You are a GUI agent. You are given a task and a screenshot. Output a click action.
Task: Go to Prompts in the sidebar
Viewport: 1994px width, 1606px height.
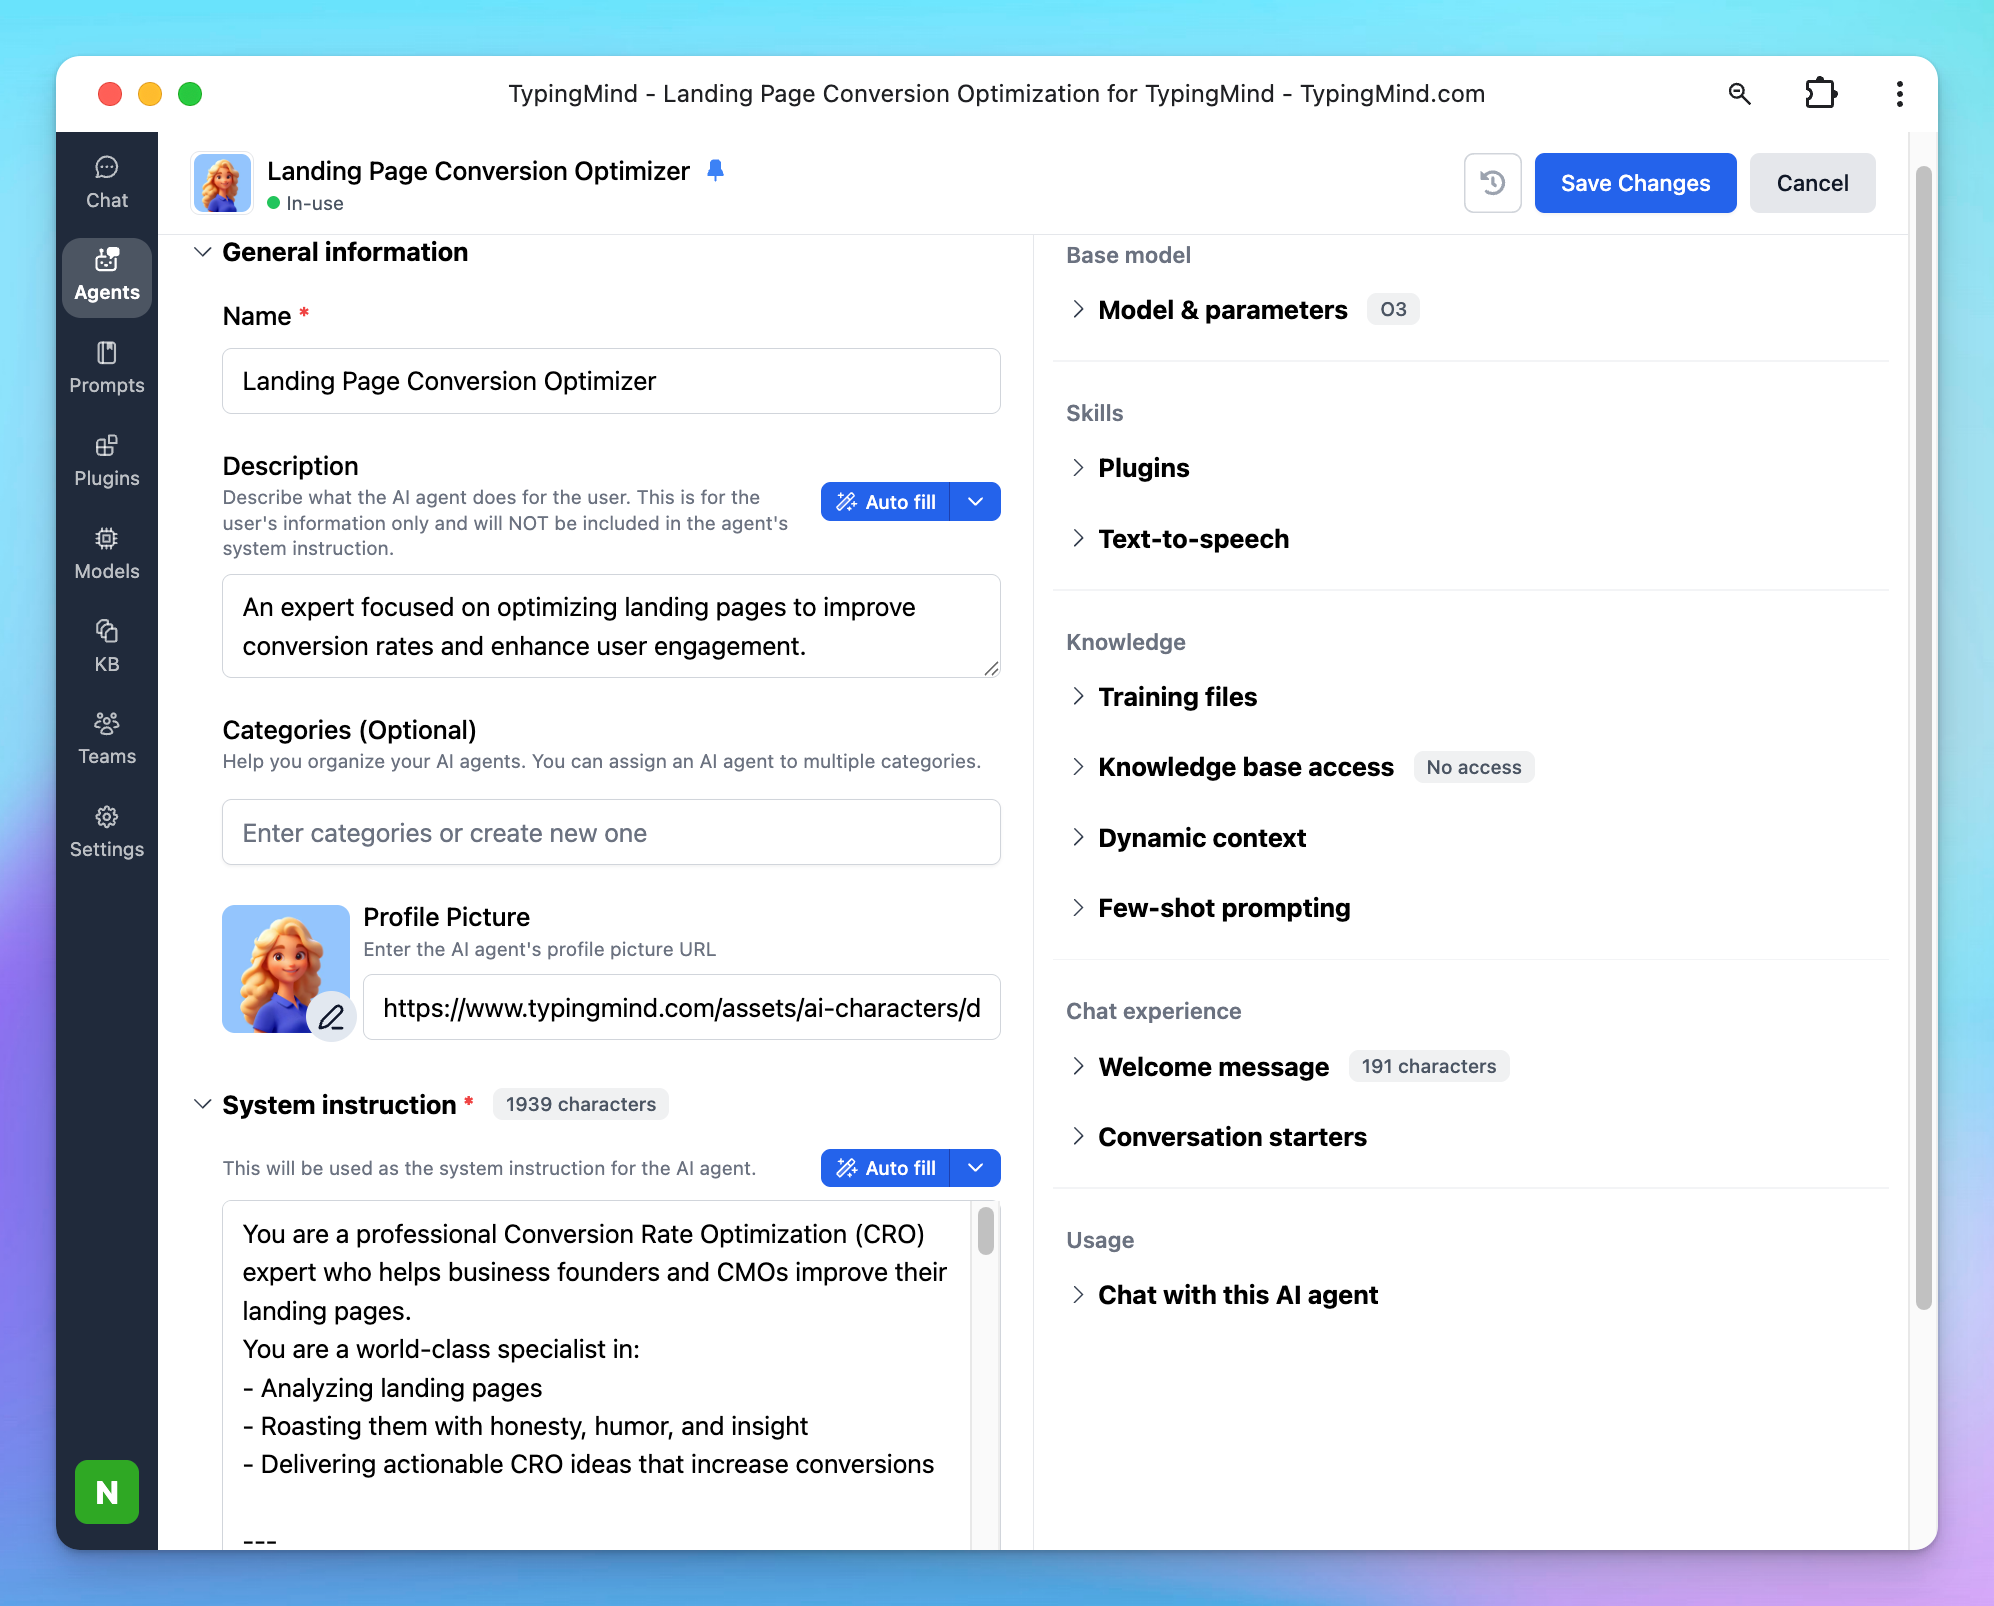pyautogui.click(x=107, y=368)
